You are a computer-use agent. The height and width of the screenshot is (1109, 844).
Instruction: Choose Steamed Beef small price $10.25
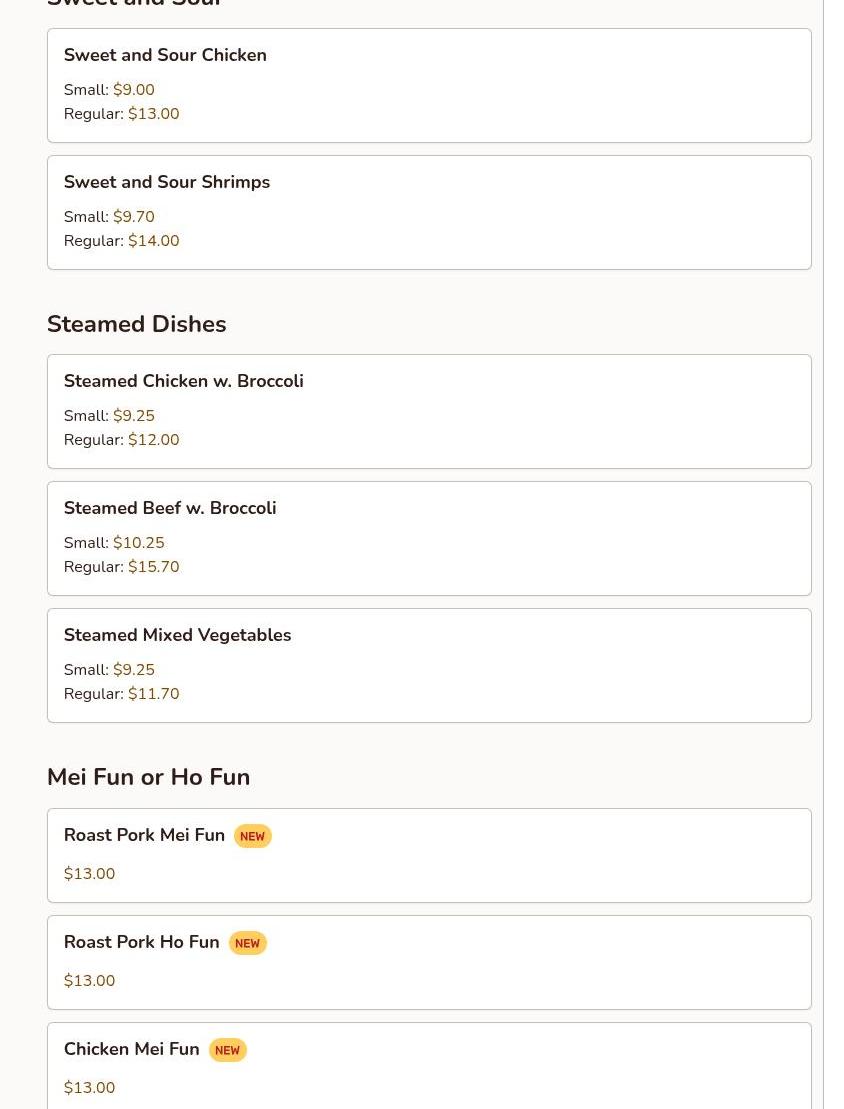(138, 543)
